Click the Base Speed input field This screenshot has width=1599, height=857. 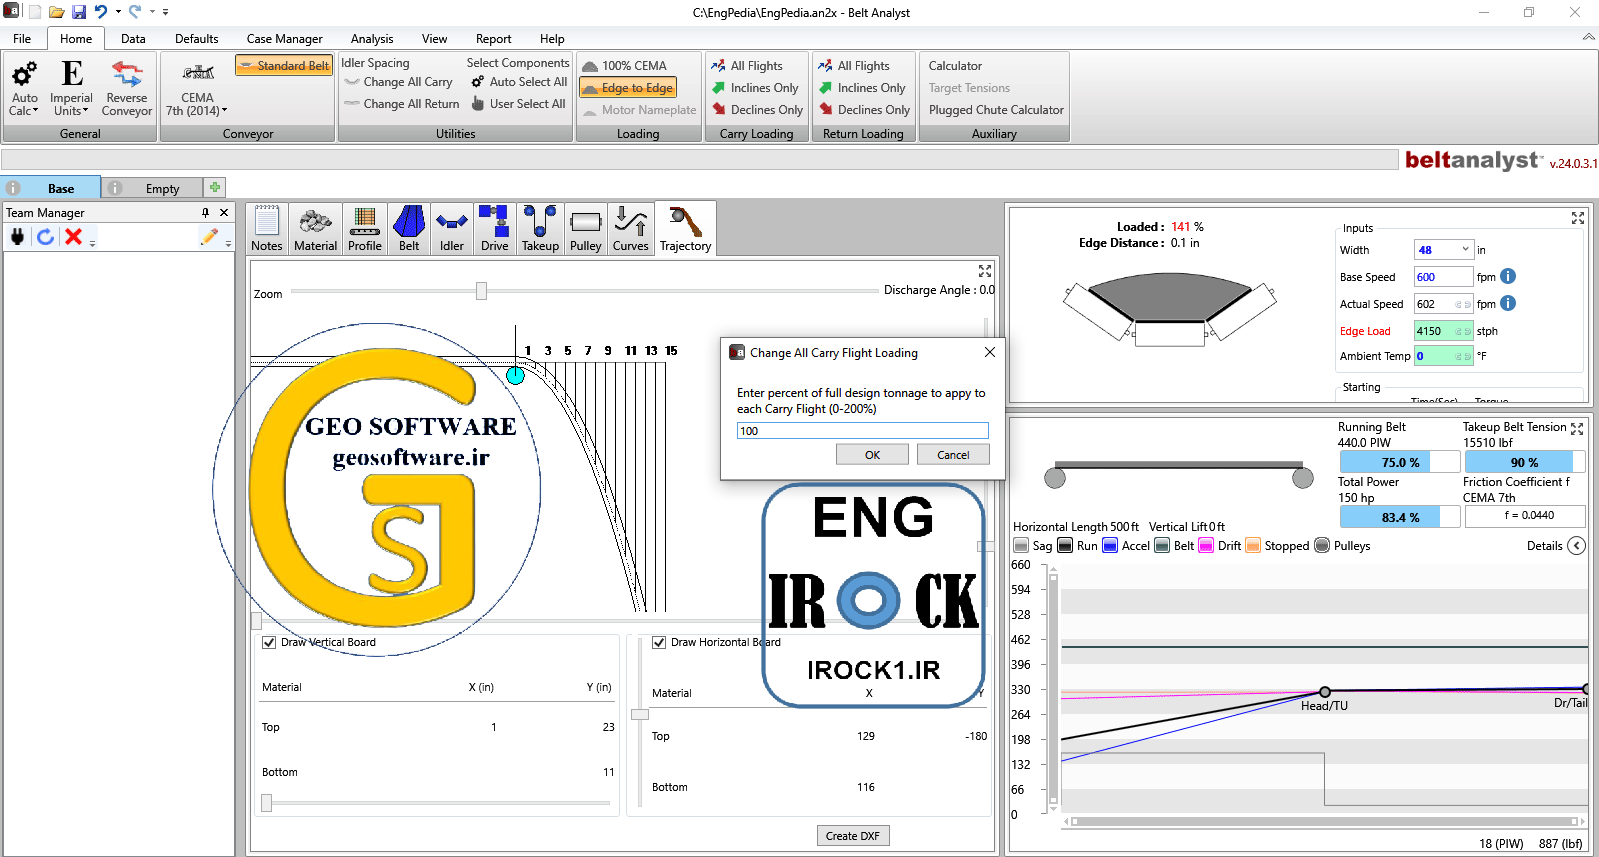pos(1443,277)
